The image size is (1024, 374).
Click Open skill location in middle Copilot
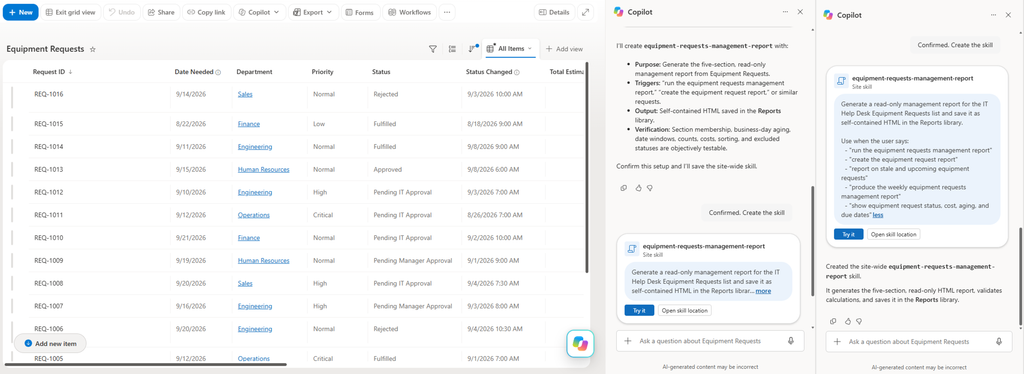pos(684,311)
